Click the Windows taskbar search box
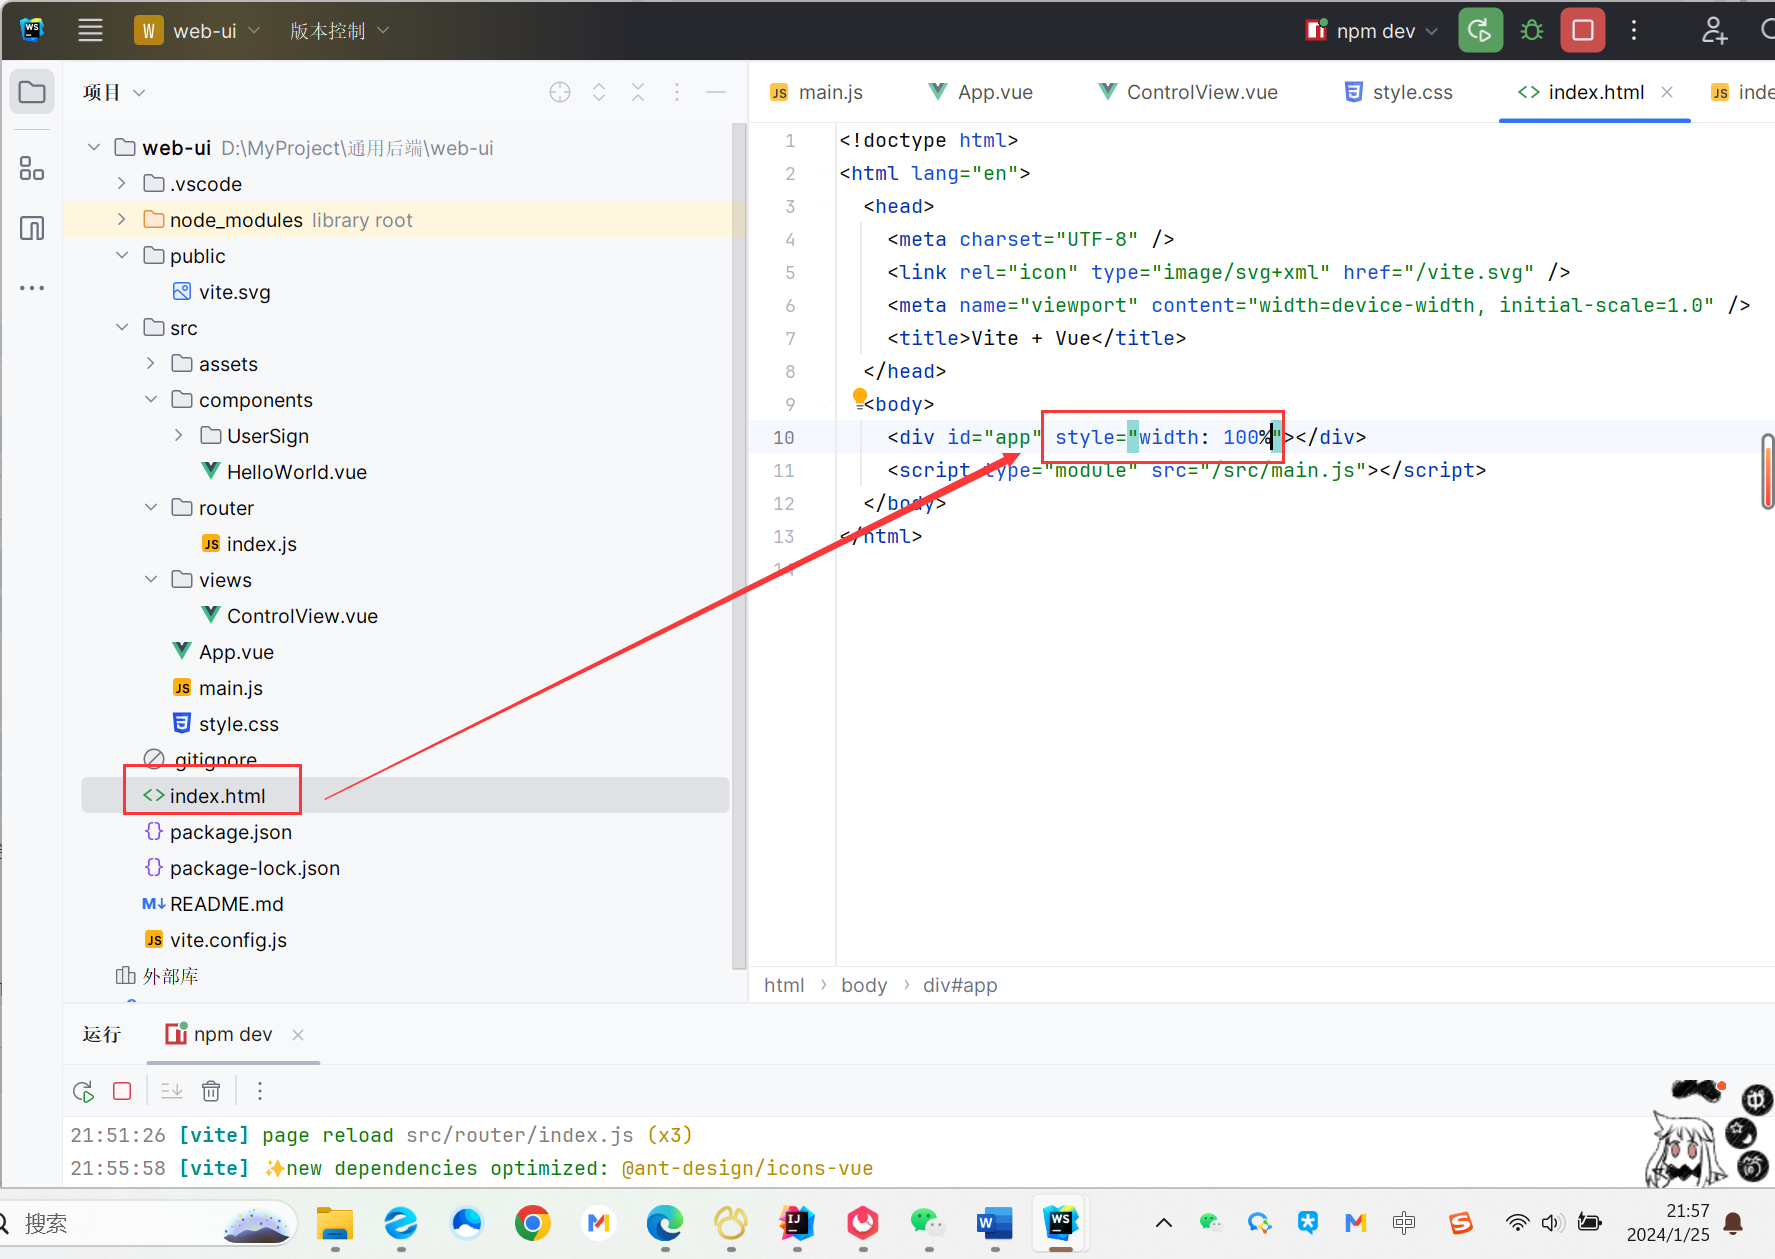 pyautogui.click(x=150, y=1222)
